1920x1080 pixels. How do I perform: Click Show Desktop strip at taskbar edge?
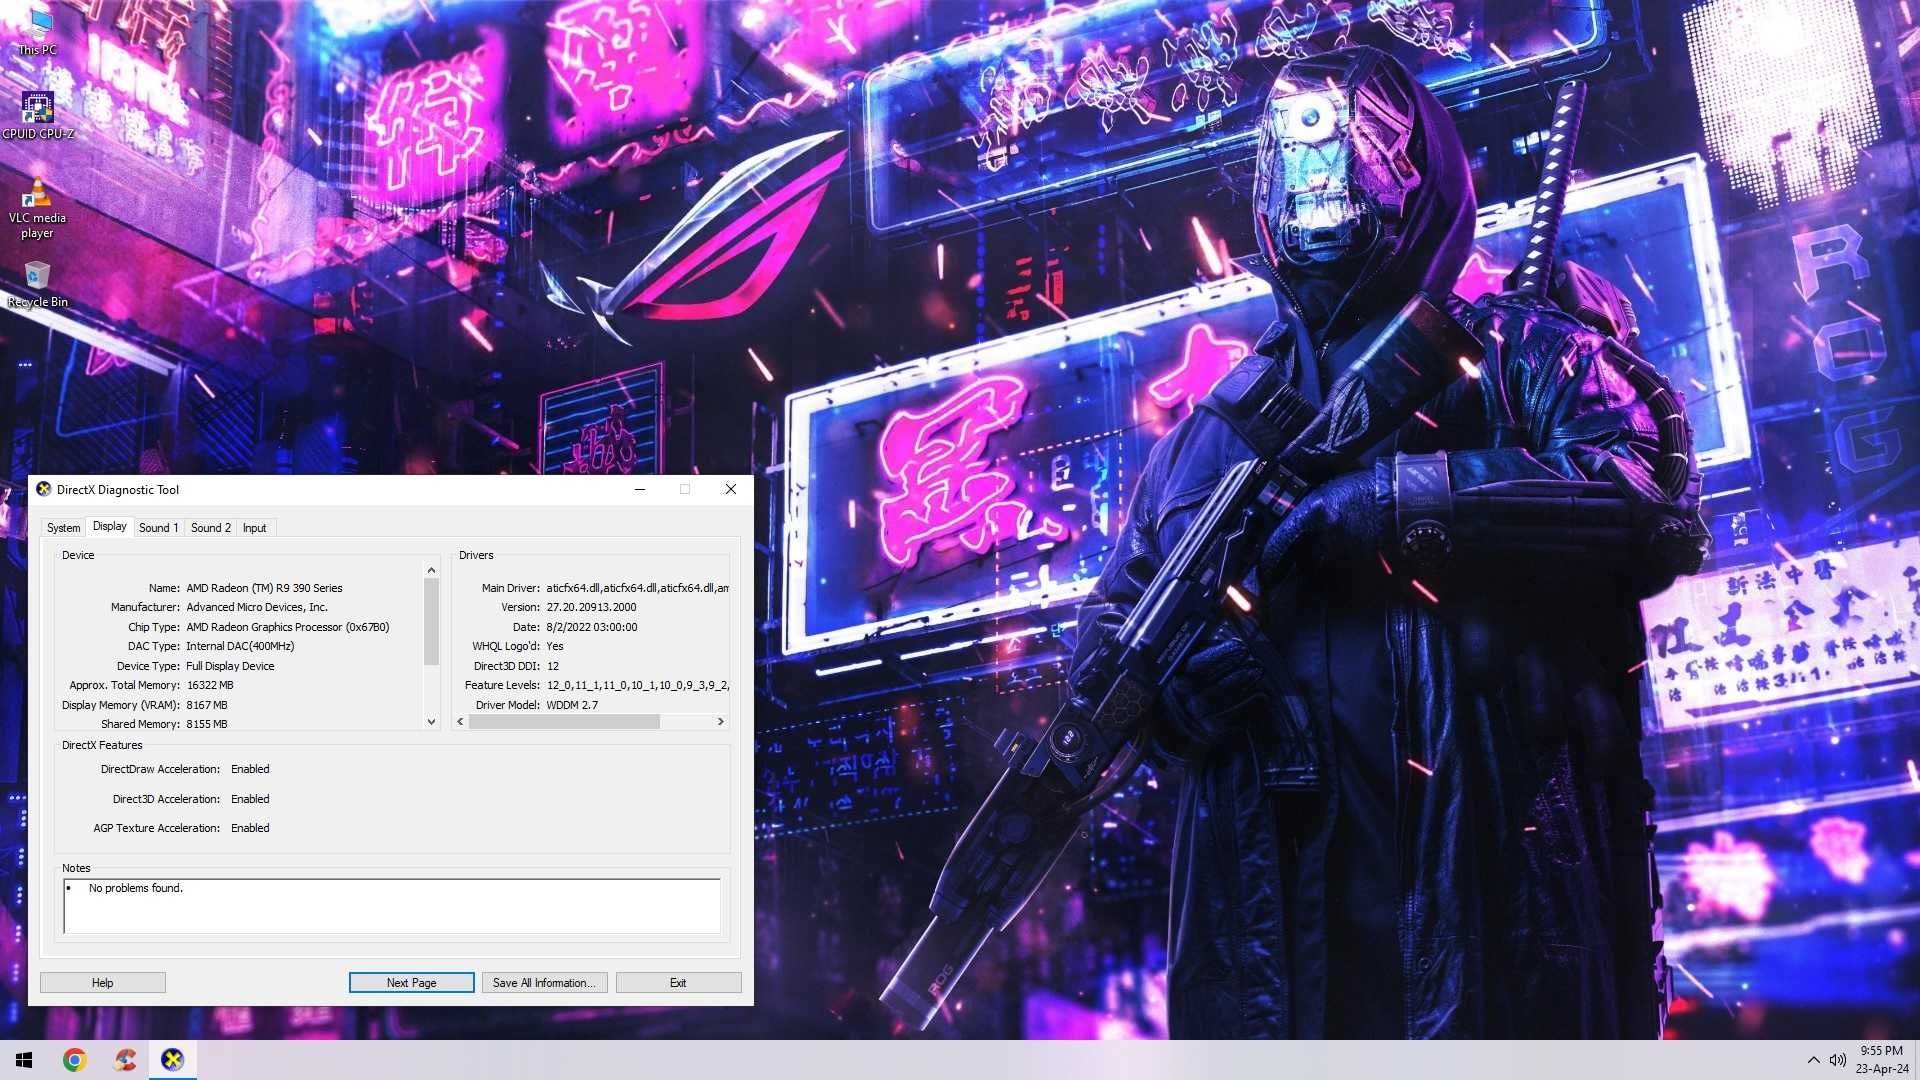click(1917, 1060)
